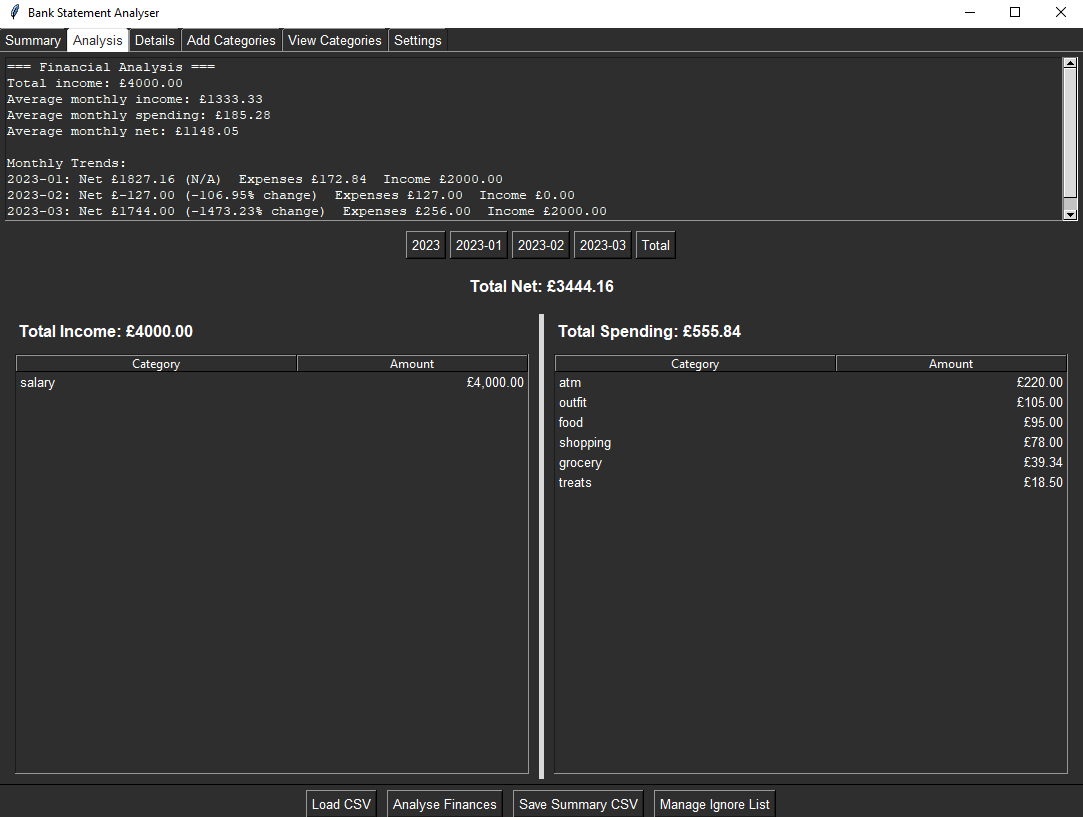Click the £105.00 outfit amount
Image resolution: width=1083 pixels, height=817 pixels.
tap(1039, 403)
